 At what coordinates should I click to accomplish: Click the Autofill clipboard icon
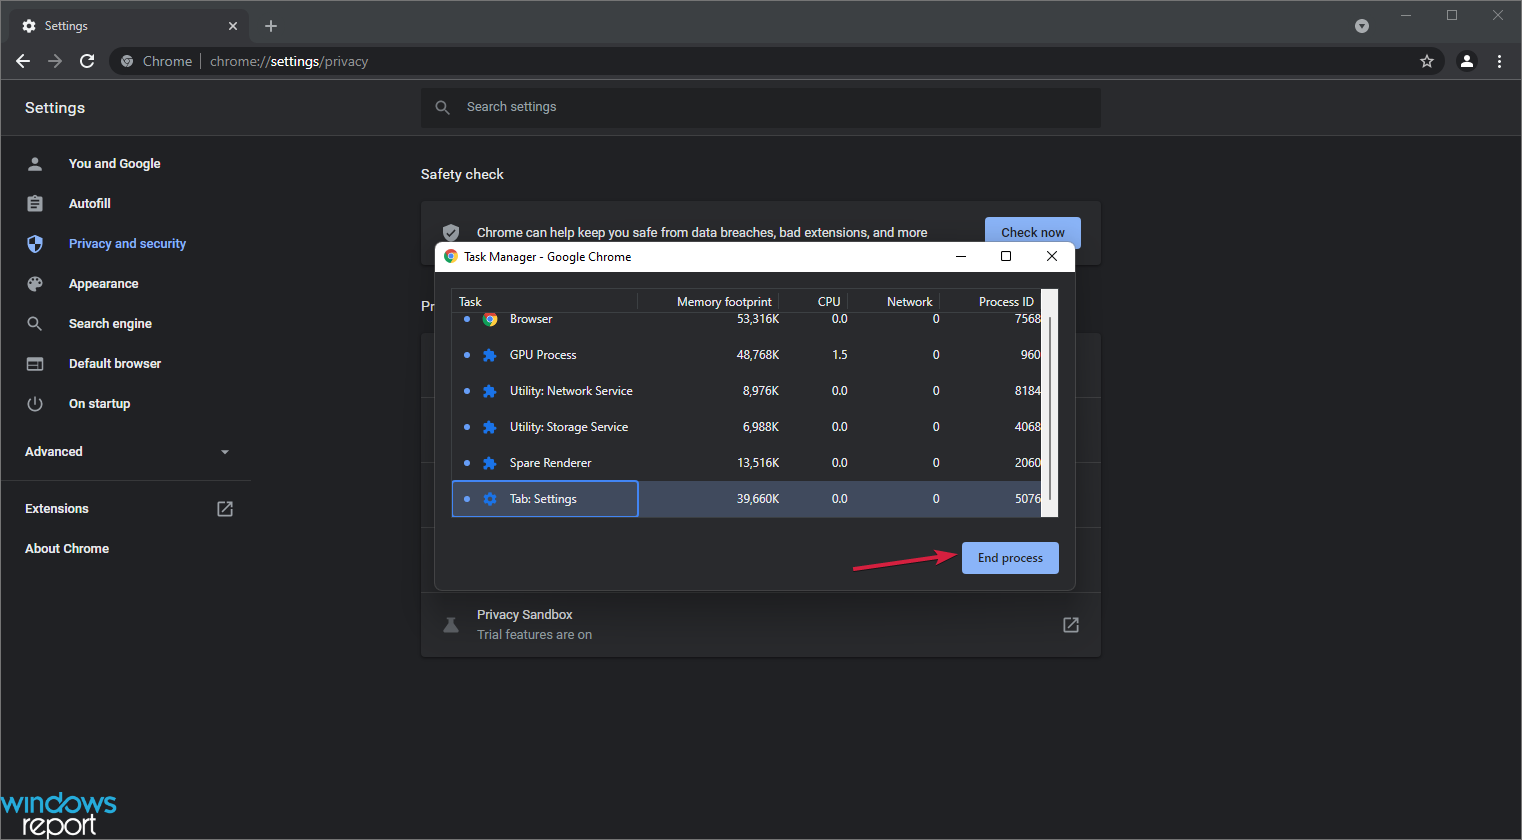tap(35, 203)
